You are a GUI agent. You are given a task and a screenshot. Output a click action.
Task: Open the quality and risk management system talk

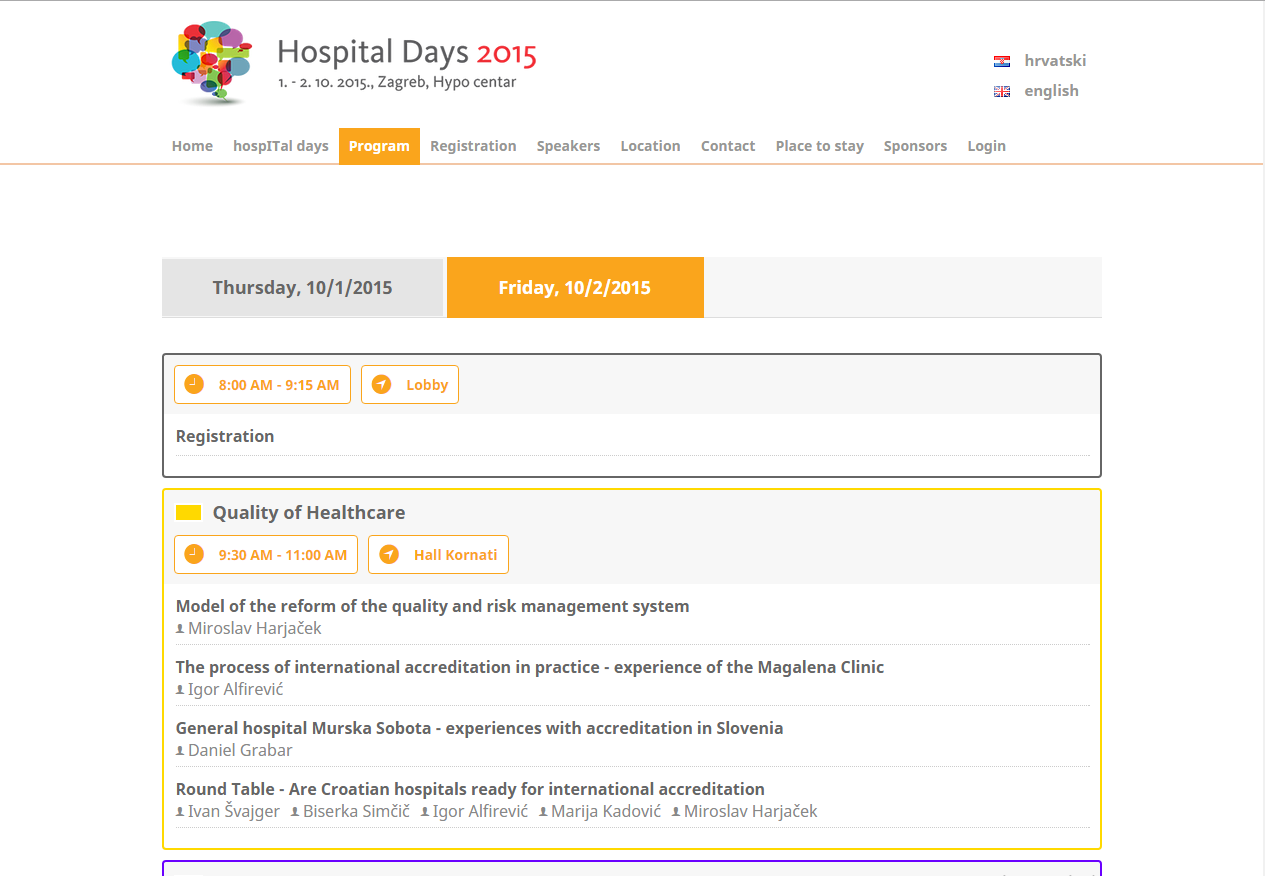432,606
